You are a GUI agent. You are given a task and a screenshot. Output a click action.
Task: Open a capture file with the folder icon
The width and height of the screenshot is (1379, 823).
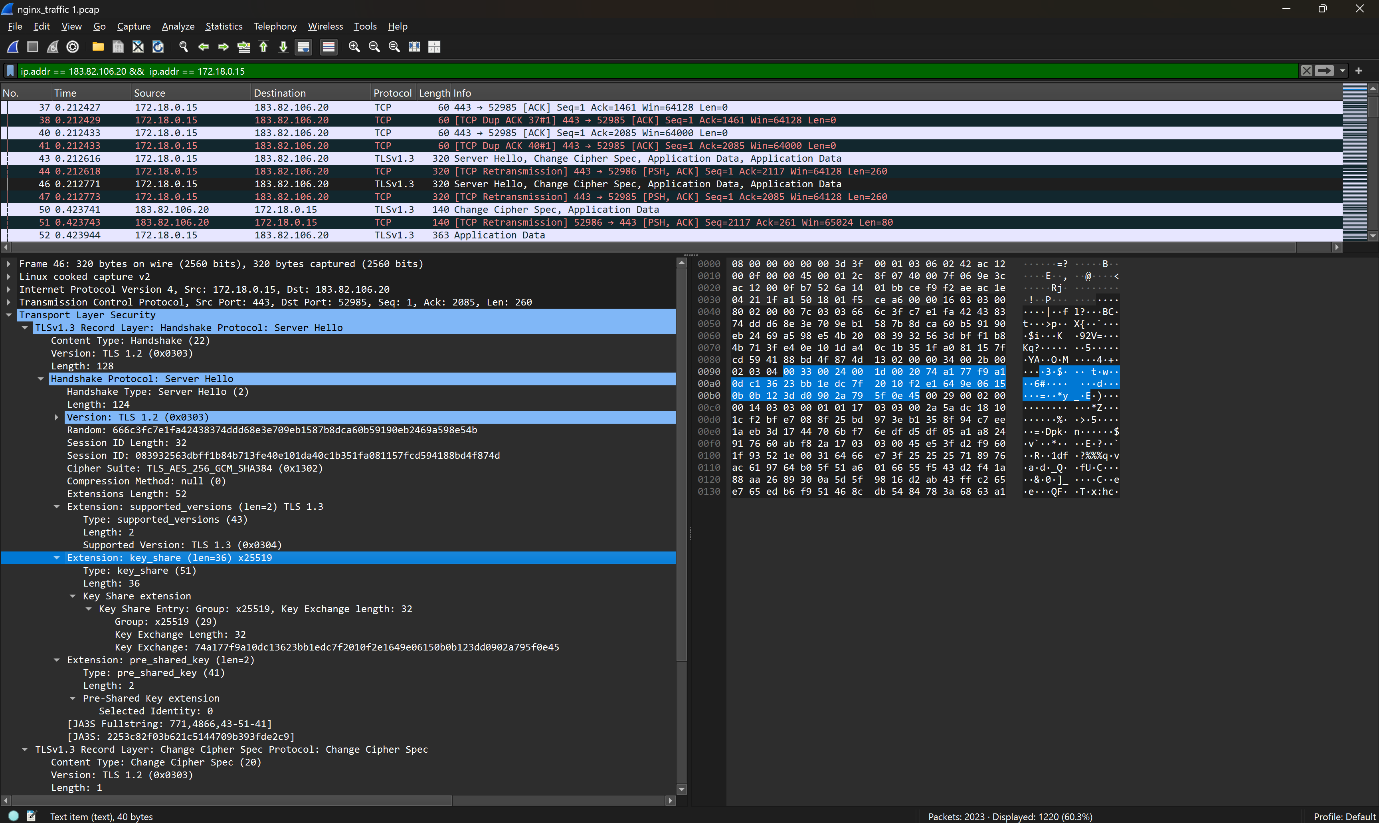[x=97, y=47]
